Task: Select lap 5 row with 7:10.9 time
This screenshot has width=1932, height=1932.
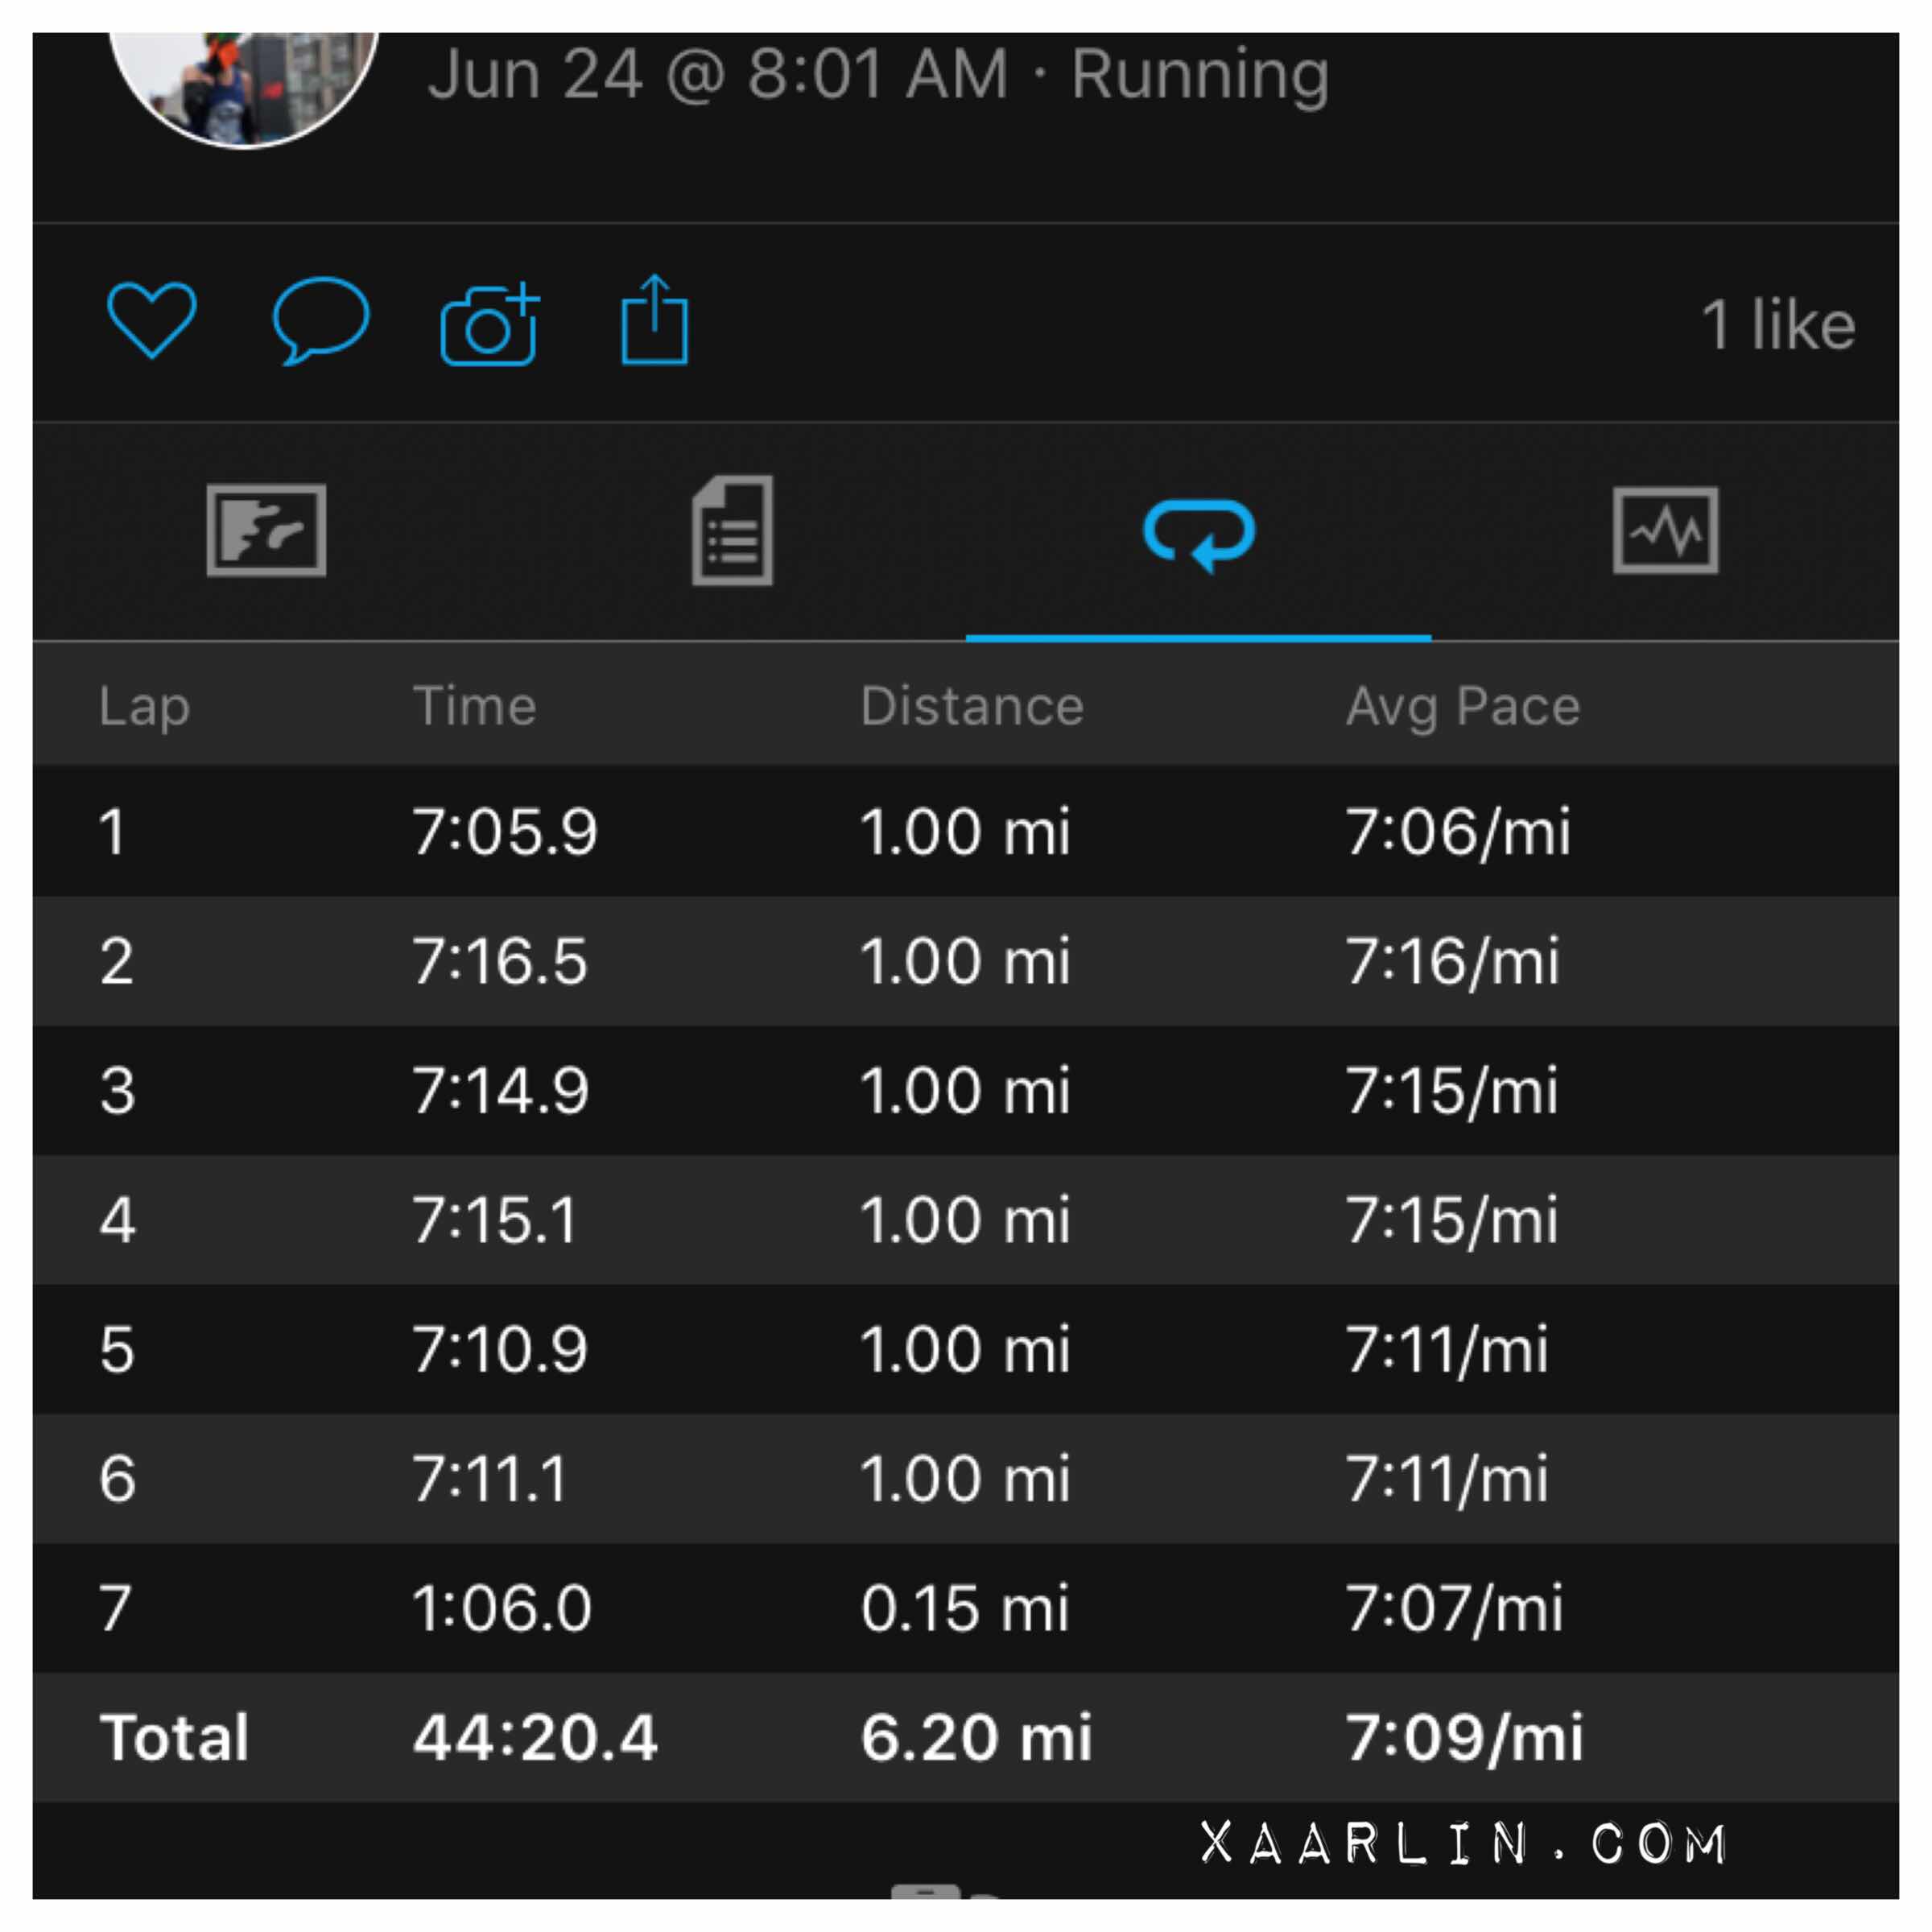Action: 966,1349
